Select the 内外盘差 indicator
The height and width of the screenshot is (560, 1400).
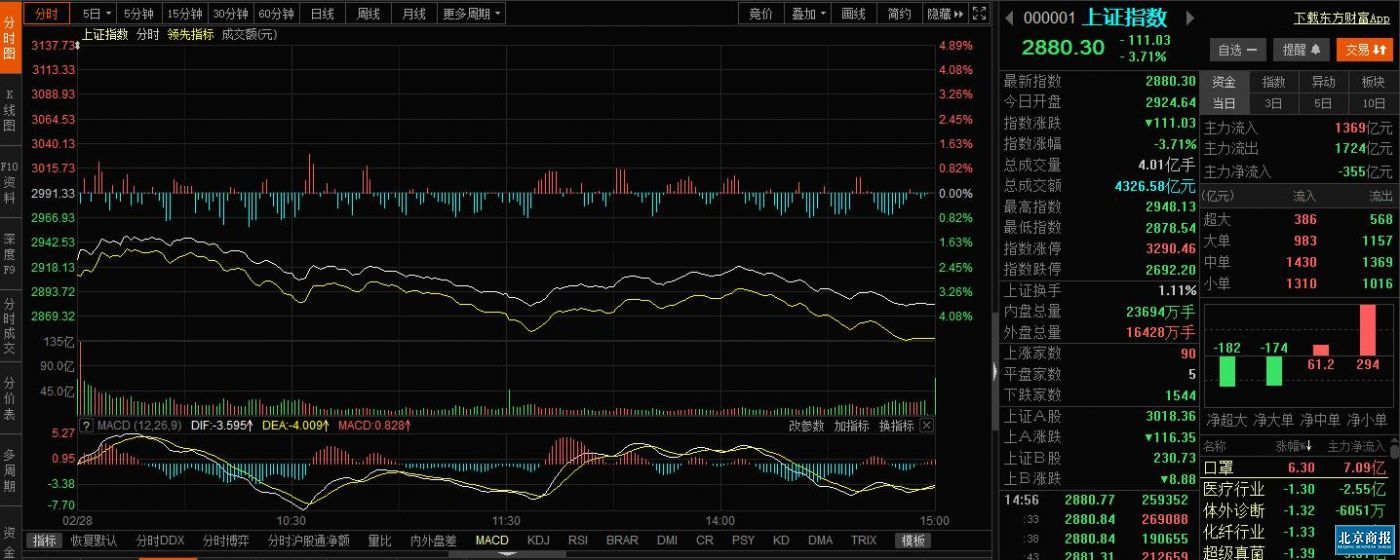coord(433,540)
